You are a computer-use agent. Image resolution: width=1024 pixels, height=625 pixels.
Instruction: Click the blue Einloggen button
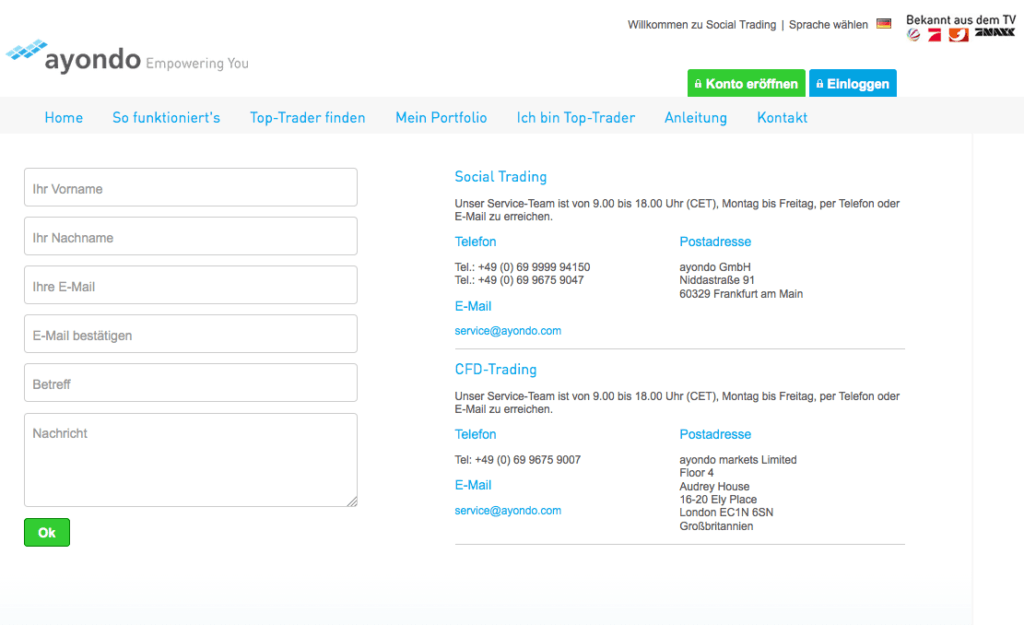coord(852,84)
